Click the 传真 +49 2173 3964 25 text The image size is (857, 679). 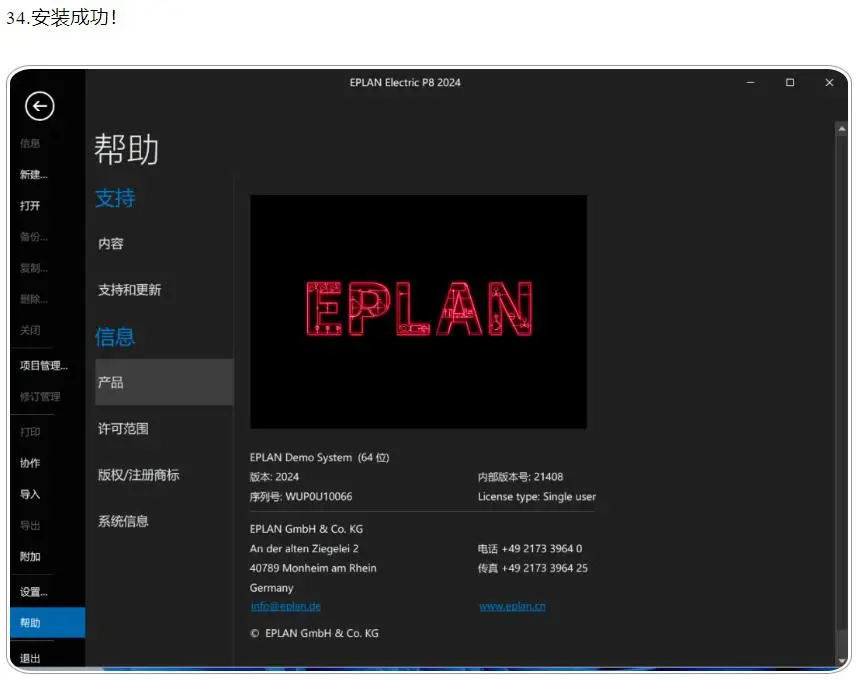(x=533, y=568)
